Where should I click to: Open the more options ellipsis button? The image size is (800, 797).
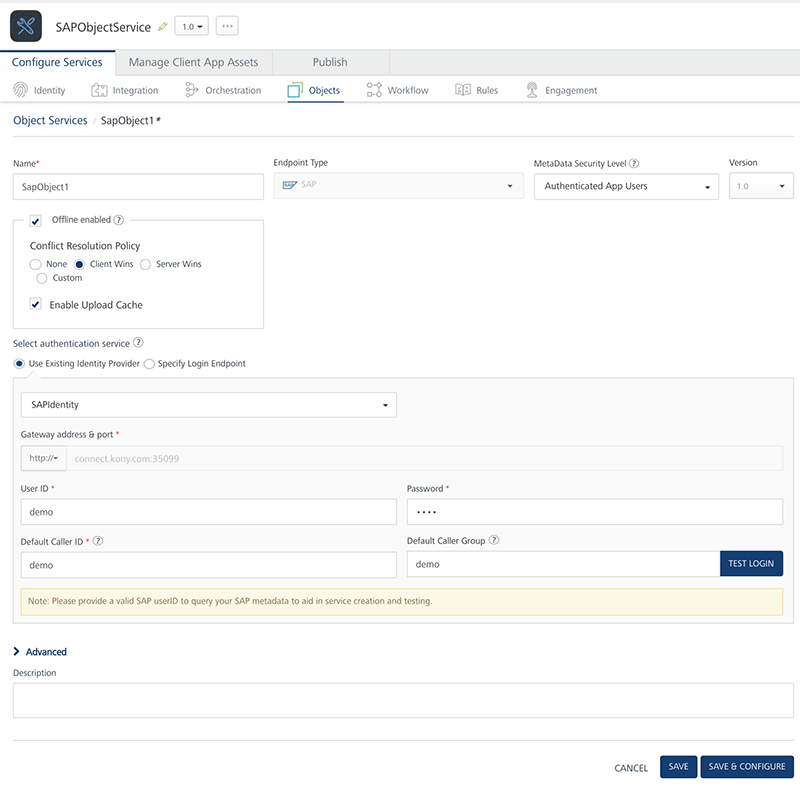click(227, 26)
